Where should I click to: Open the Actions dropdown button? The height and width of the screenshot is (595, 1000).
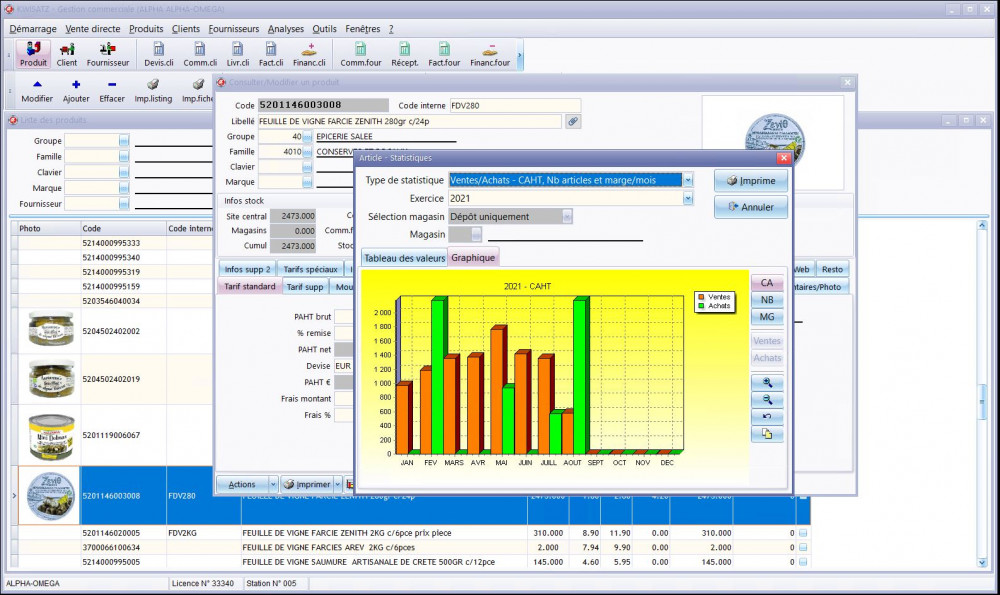pos(247,484)
